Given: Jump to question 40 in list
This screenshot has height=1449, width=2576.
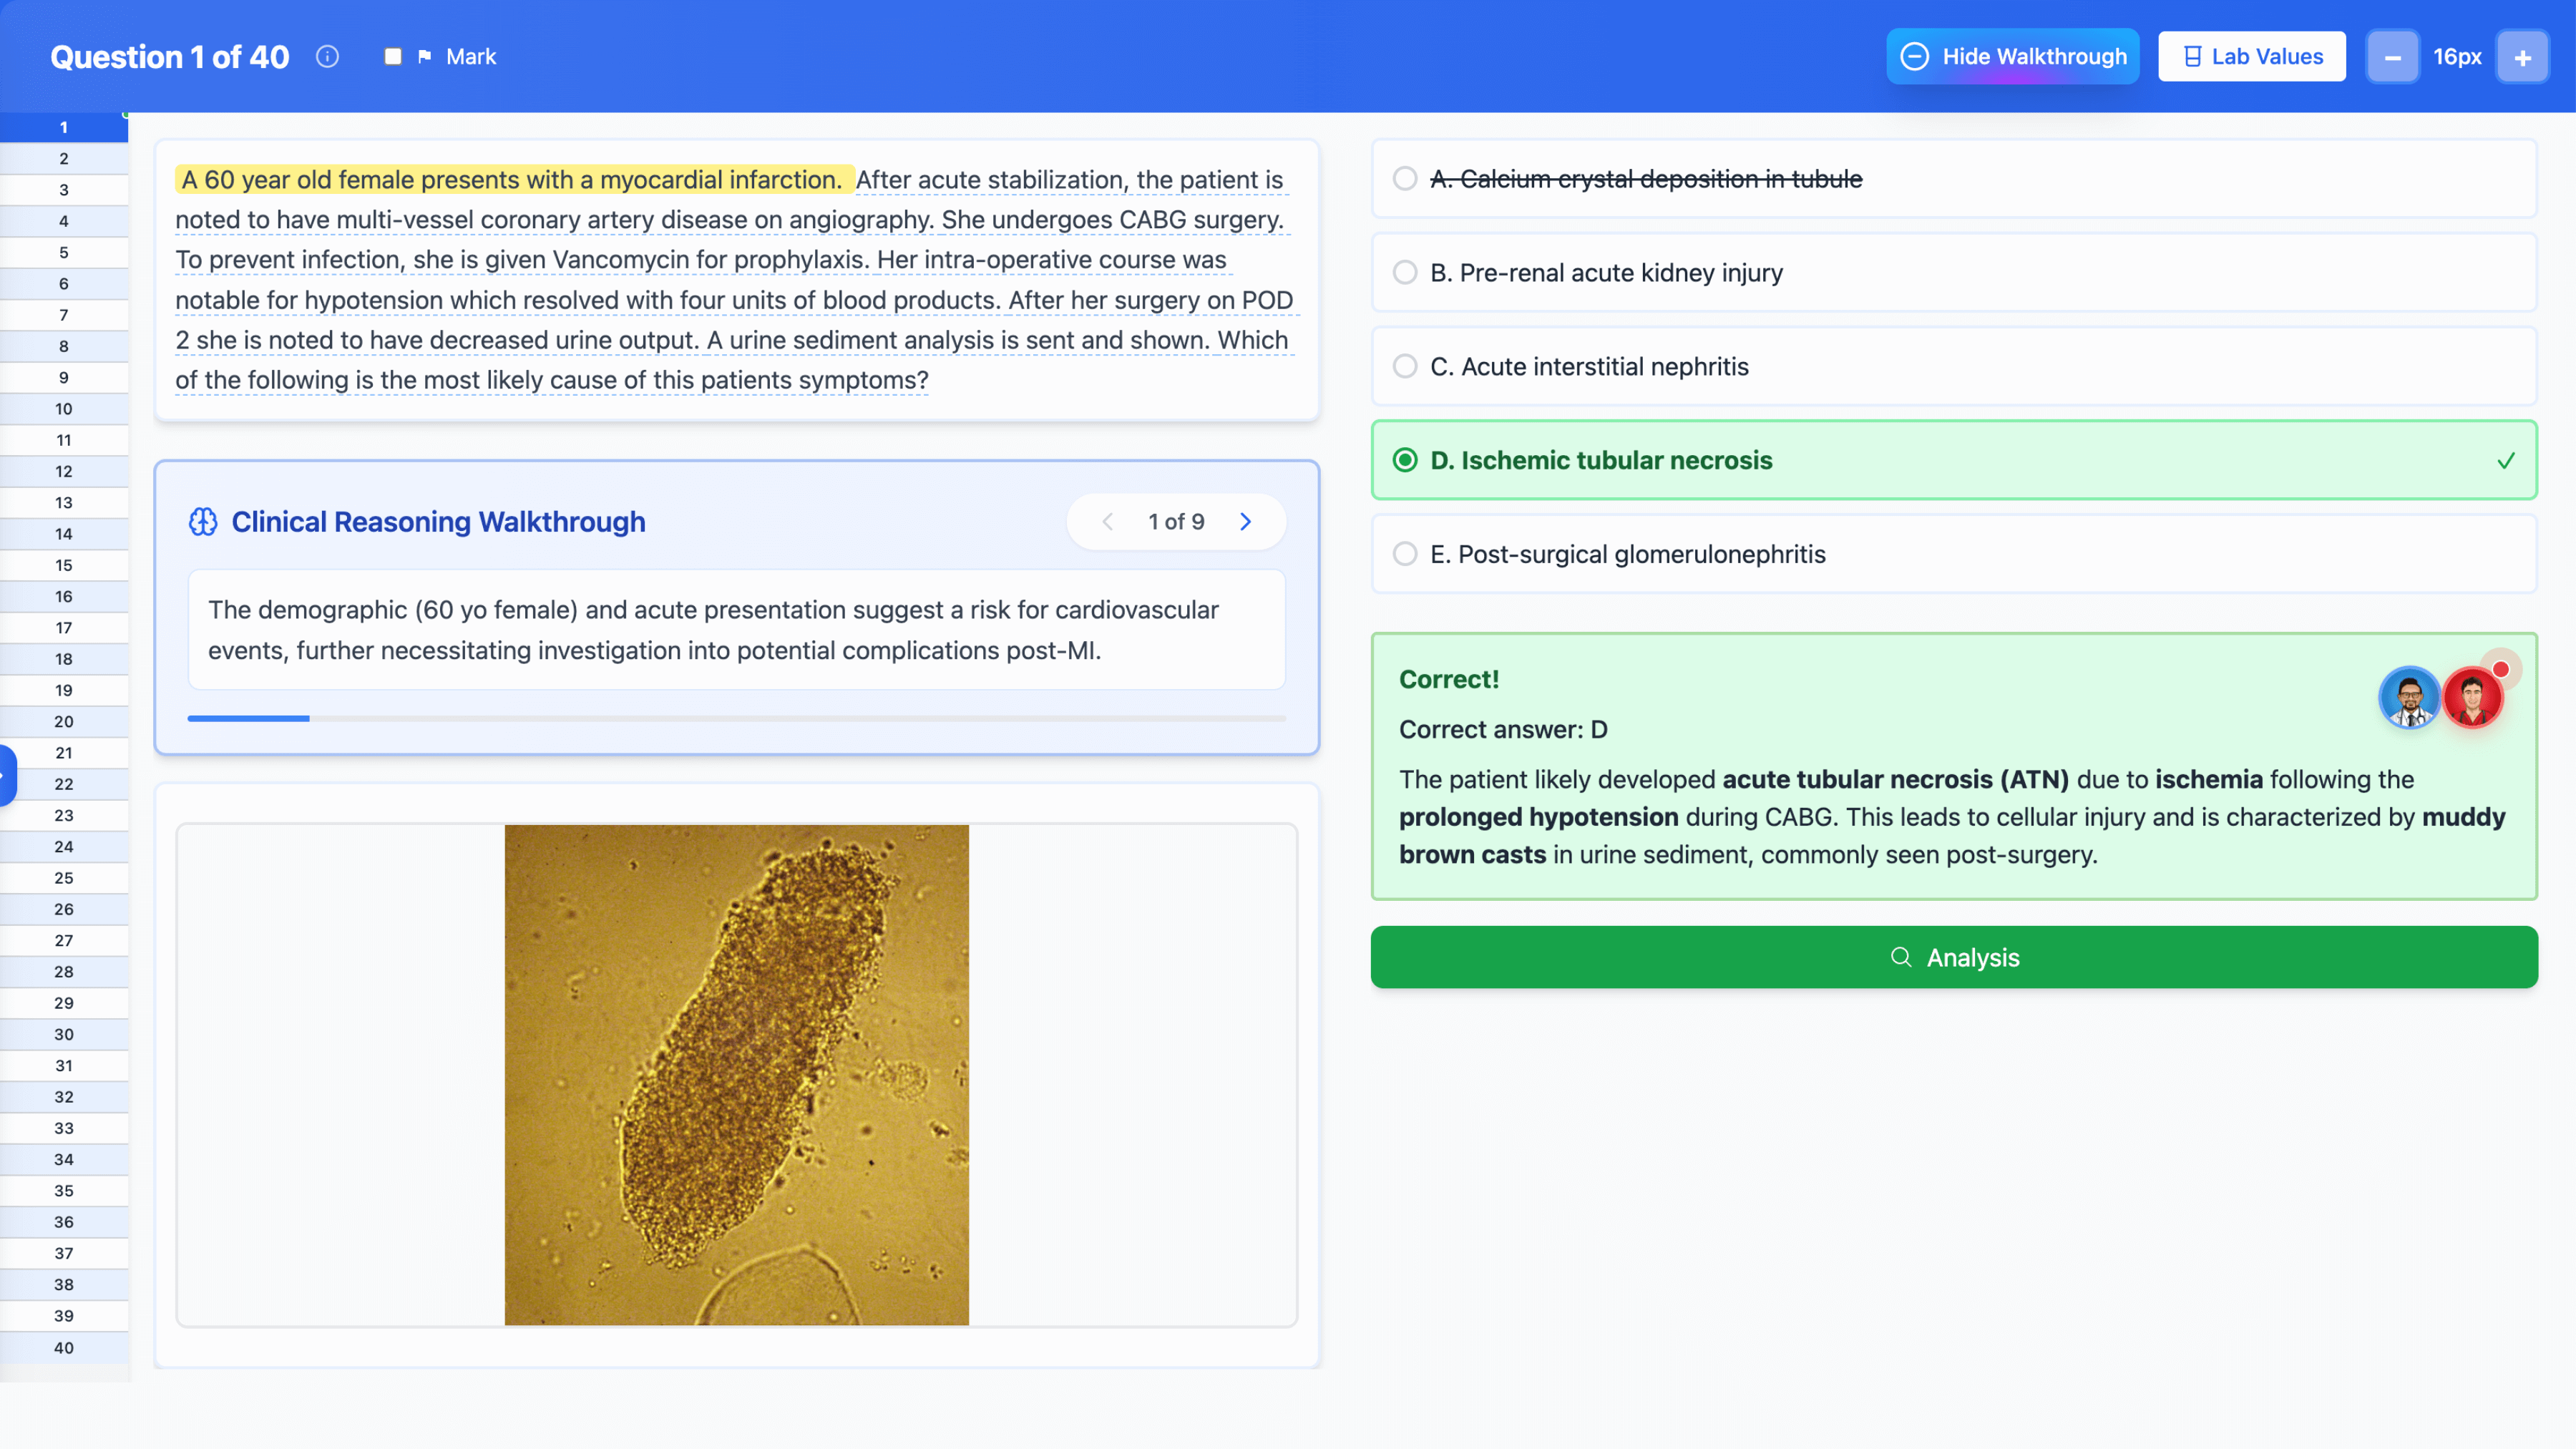Looking at the screenshot, I should [x=64, y=1347].
